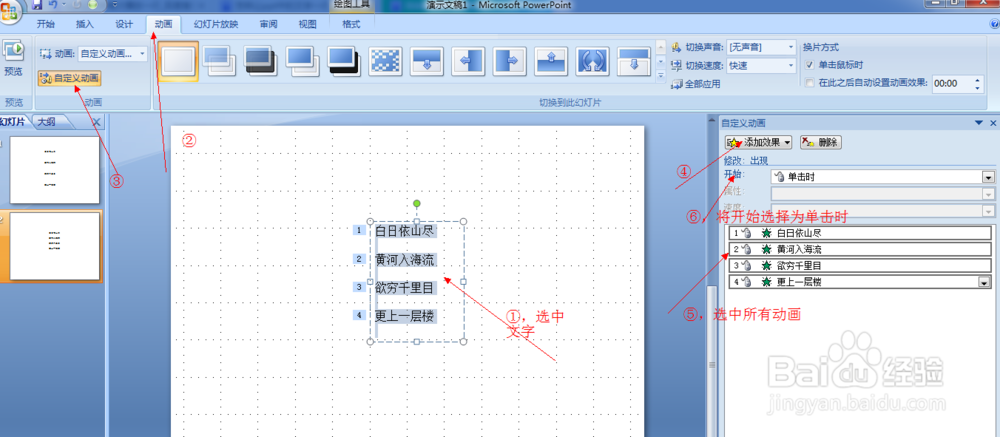The height and width of the screenshot is (437, 1000).
Task: Close the slides outline pane
Action: pos(96,122)
